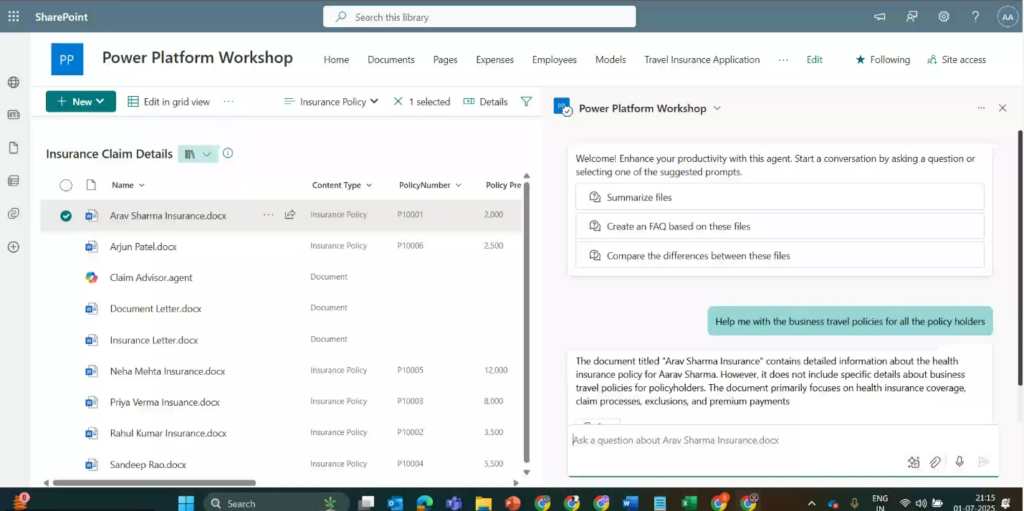Viewport: 1024px width, 511px height.
Task: Open the Content Type column dropdown
Action: 342,185
